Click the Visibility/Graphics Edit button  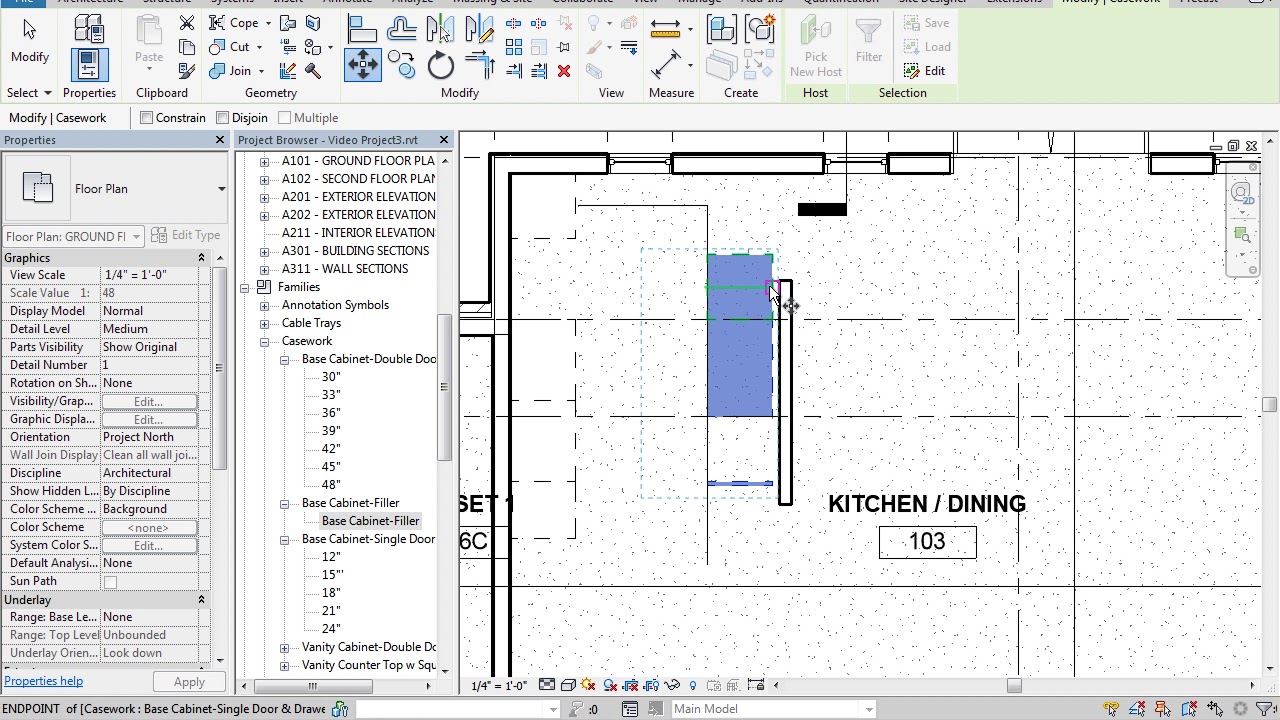tap(148, 401)
